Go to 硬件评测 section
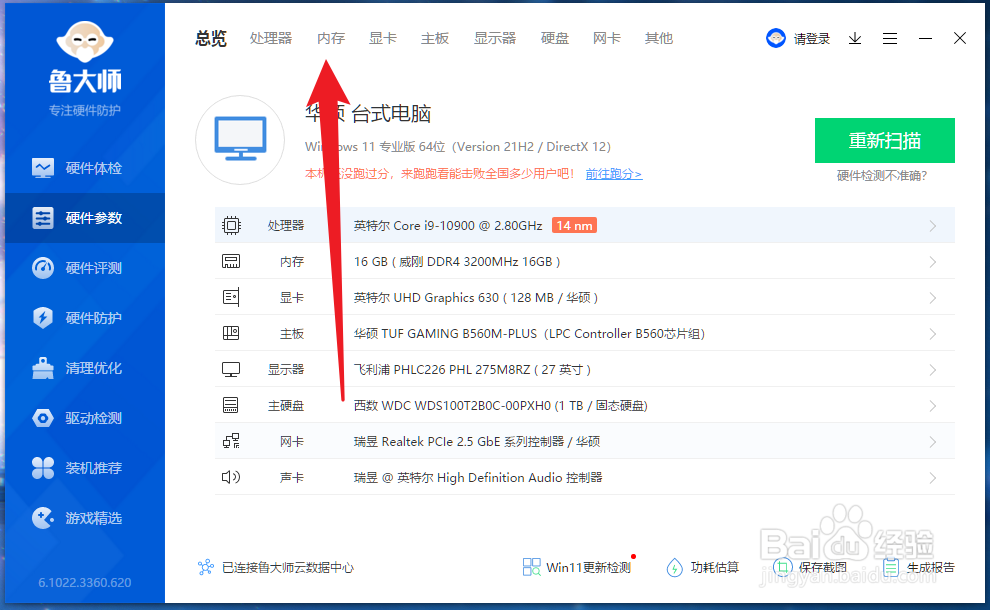 pos(85,268)
